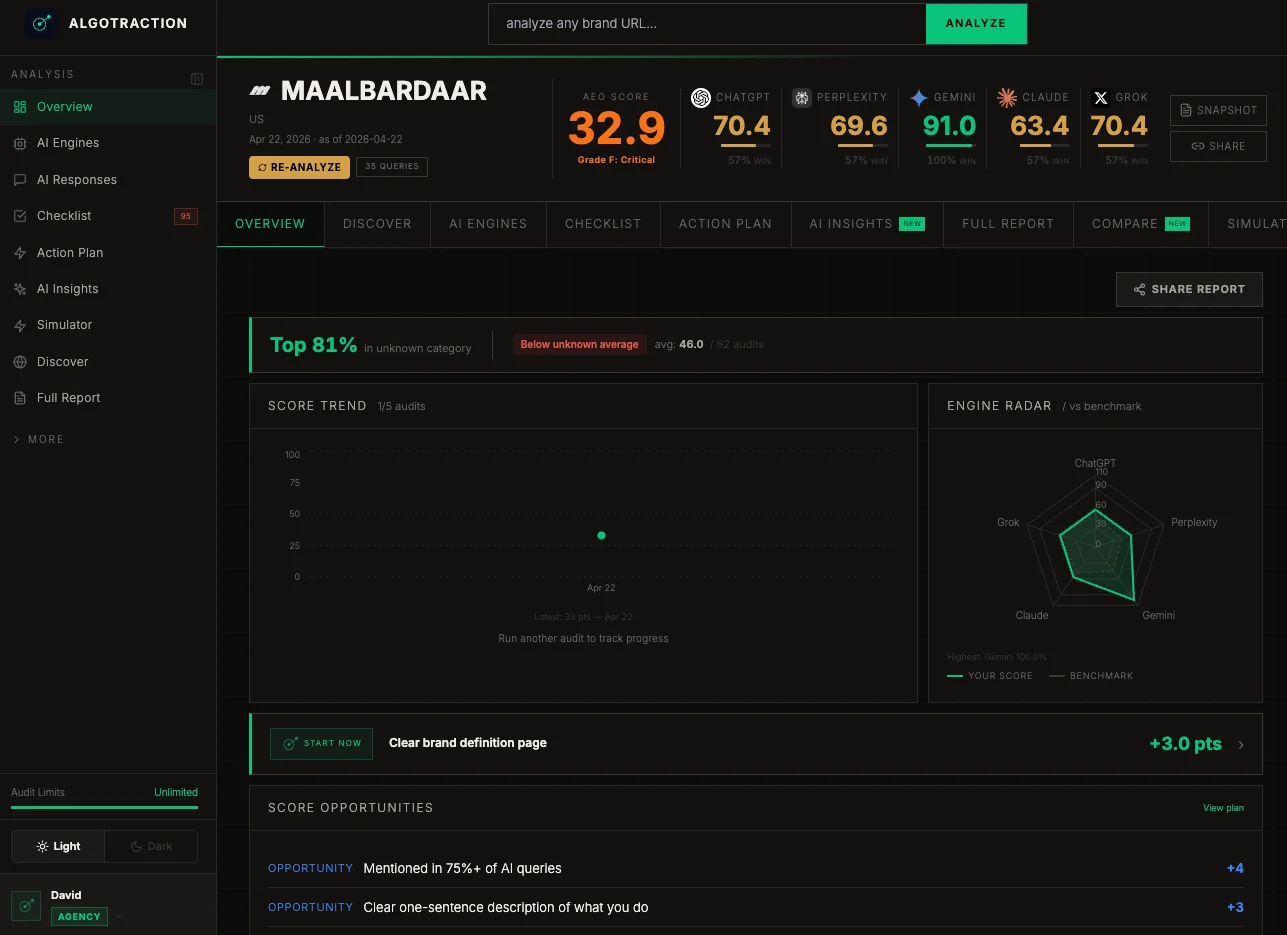1287x935 pixels.
Task: Switch to the DISCOVER tab
Action: click(377, 224)
